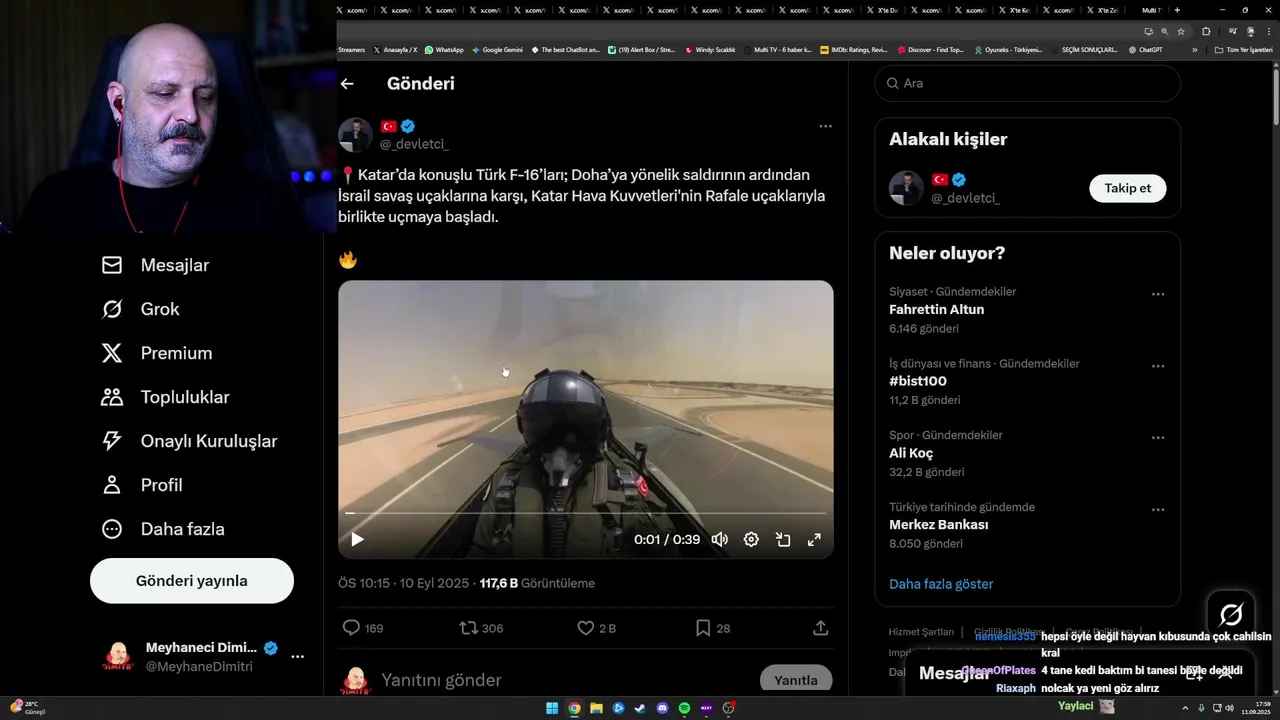The image size is (1280, 720).
Task: Open Onaylı Kuruluşlar in the sidebar
Action: click(189, 441)
